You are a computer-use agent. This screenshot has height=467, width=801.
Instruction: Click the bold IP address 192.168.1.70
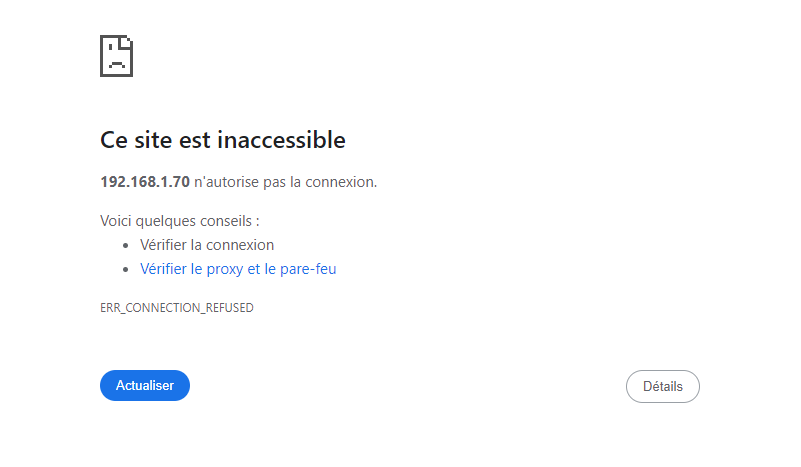(x=145, y=182)
